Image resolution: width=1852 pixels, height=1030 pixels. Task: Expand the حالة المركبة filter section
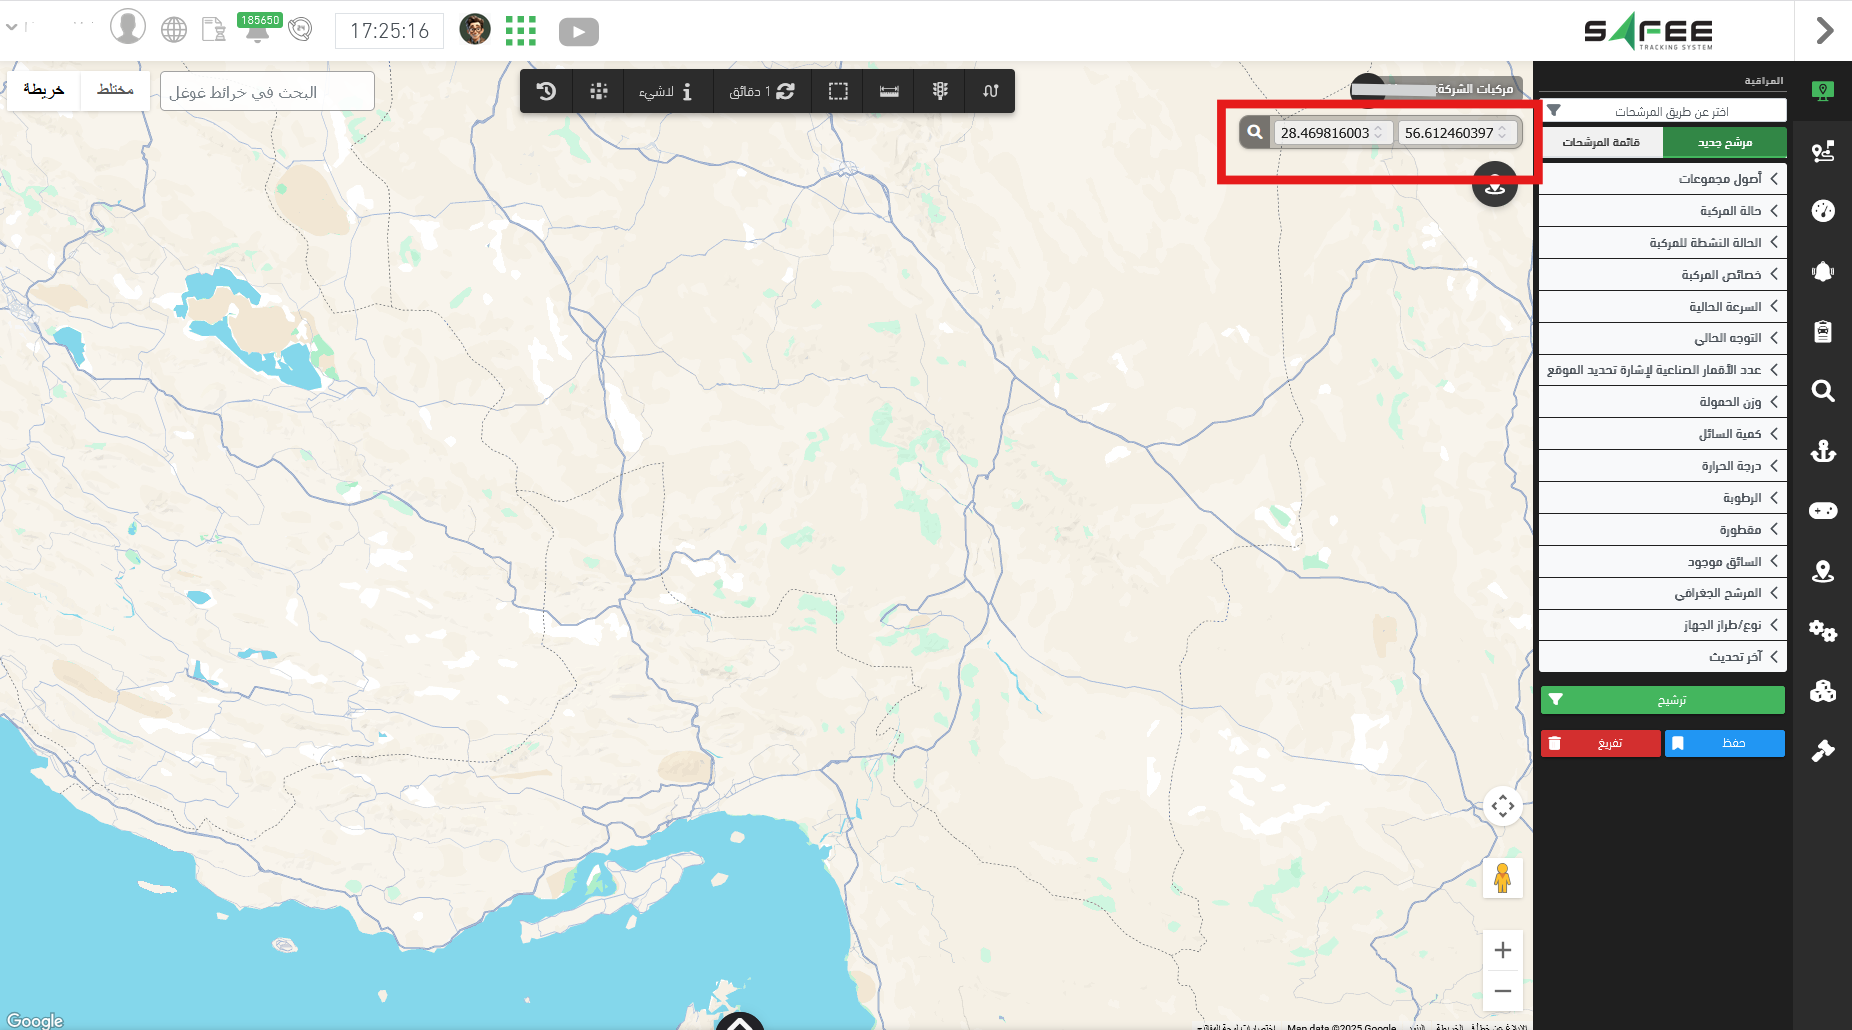point(1662,211)
